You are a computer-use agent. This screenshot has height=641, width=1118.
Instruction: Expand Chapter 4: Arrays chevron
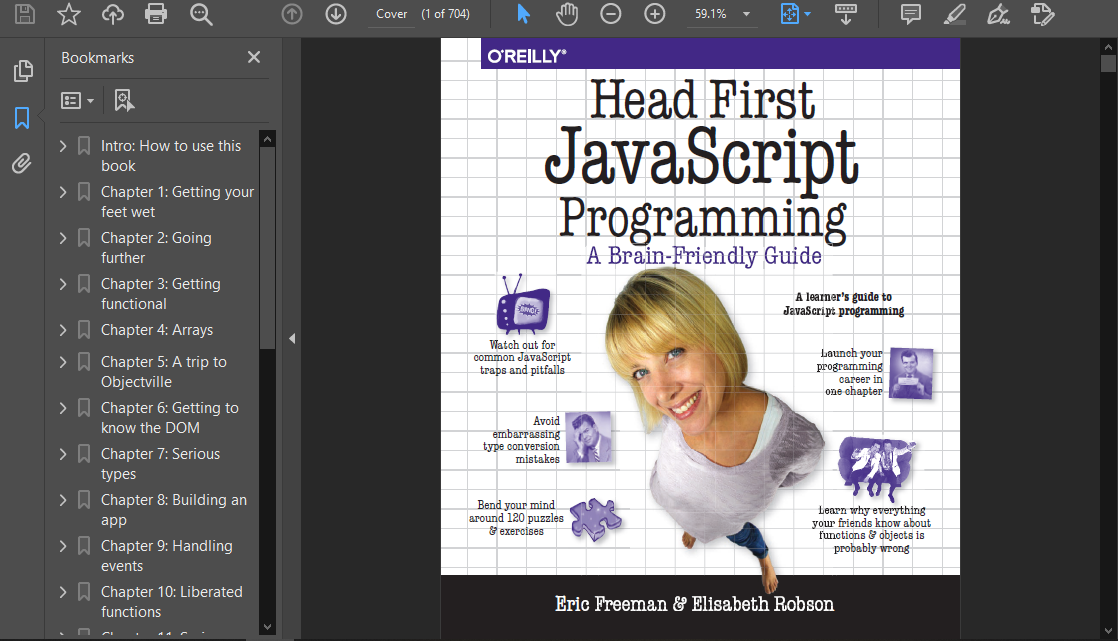pos(63,330)
